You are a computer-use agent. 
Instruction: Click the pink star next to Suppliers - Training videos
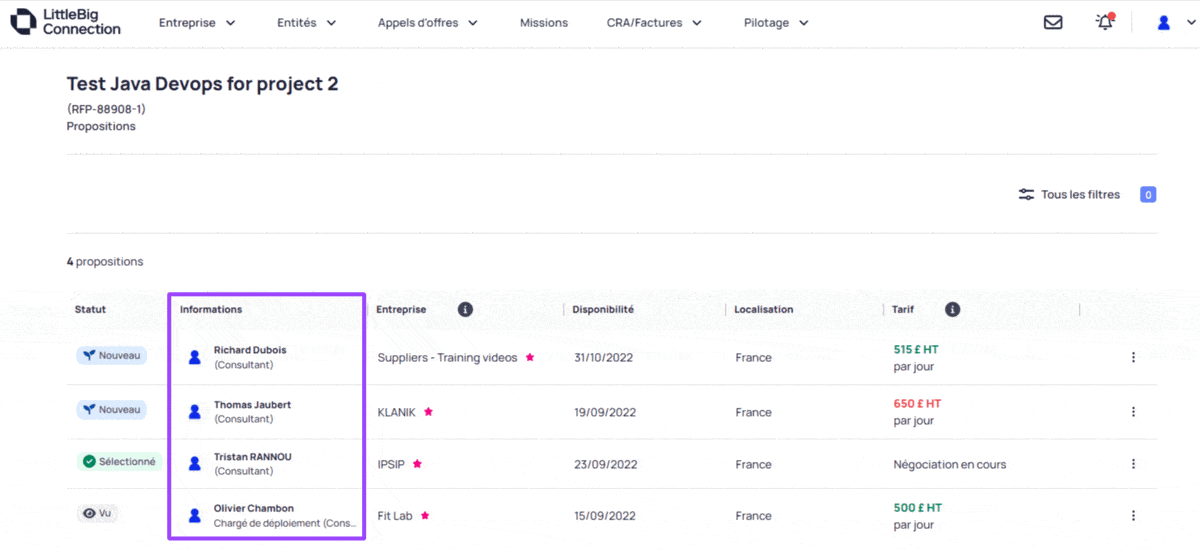tap(530, 357)
